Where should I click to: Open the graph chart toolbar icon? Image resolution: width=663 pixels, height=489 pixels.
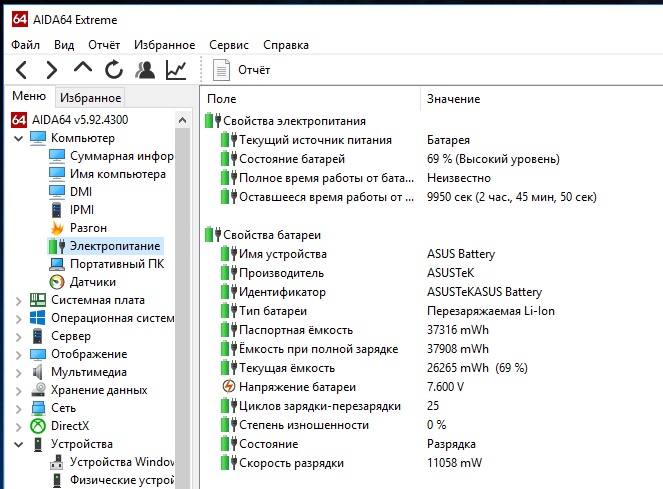(176, 70)
